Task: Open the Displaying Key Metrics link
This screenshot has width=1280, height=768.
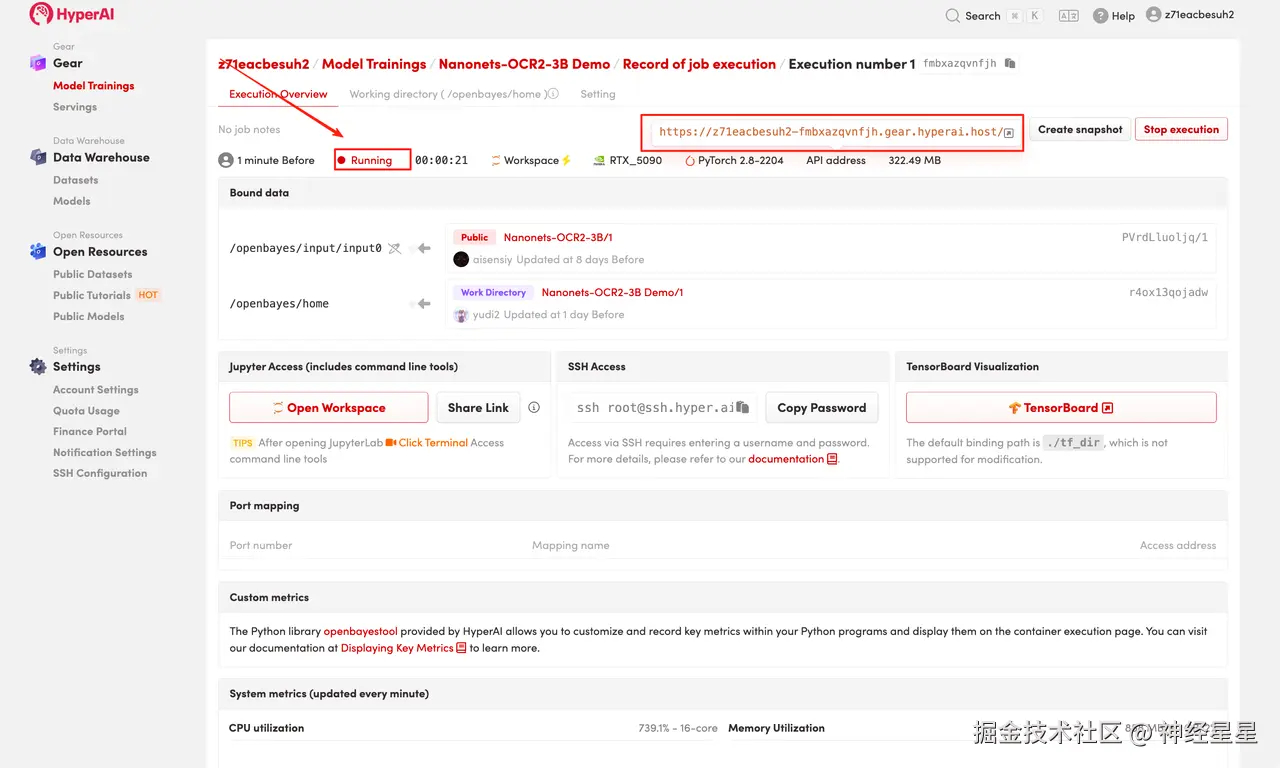Action: (403, 648)
